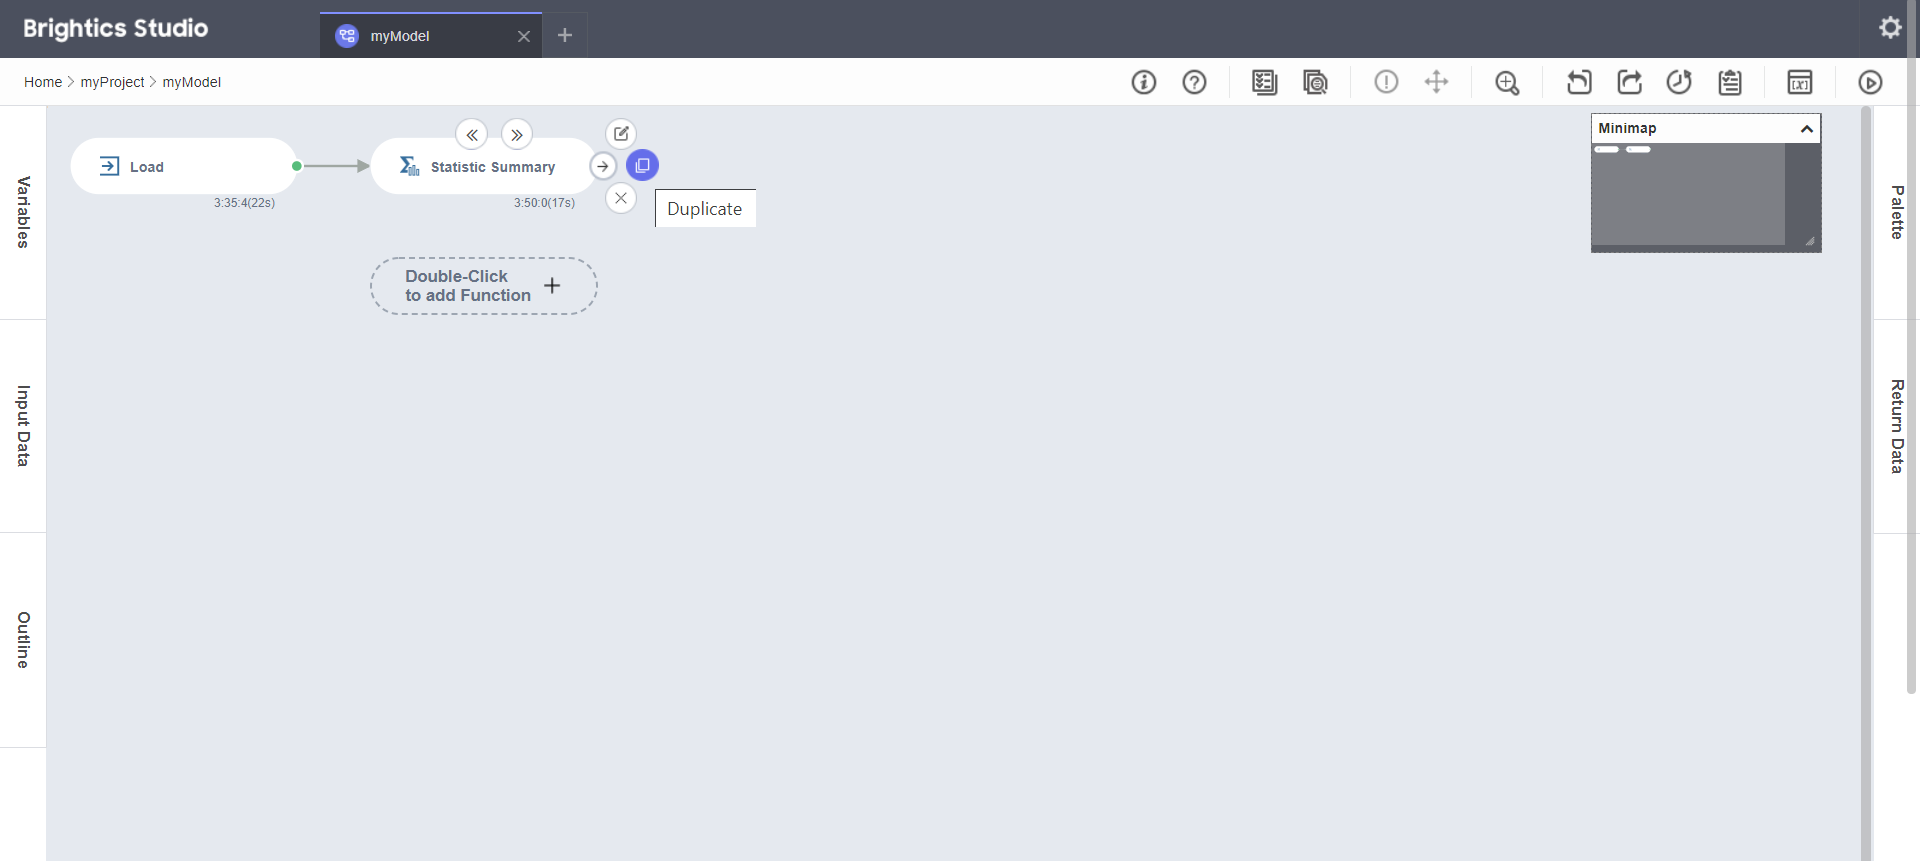
Task: Click the myModel tab icon
Action: 347,36
